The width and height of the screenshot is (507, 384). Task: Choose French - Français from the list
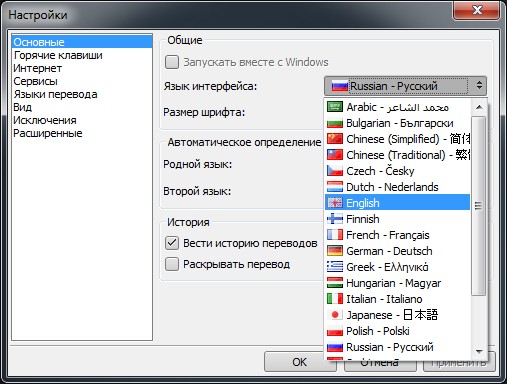pos(397,235)
